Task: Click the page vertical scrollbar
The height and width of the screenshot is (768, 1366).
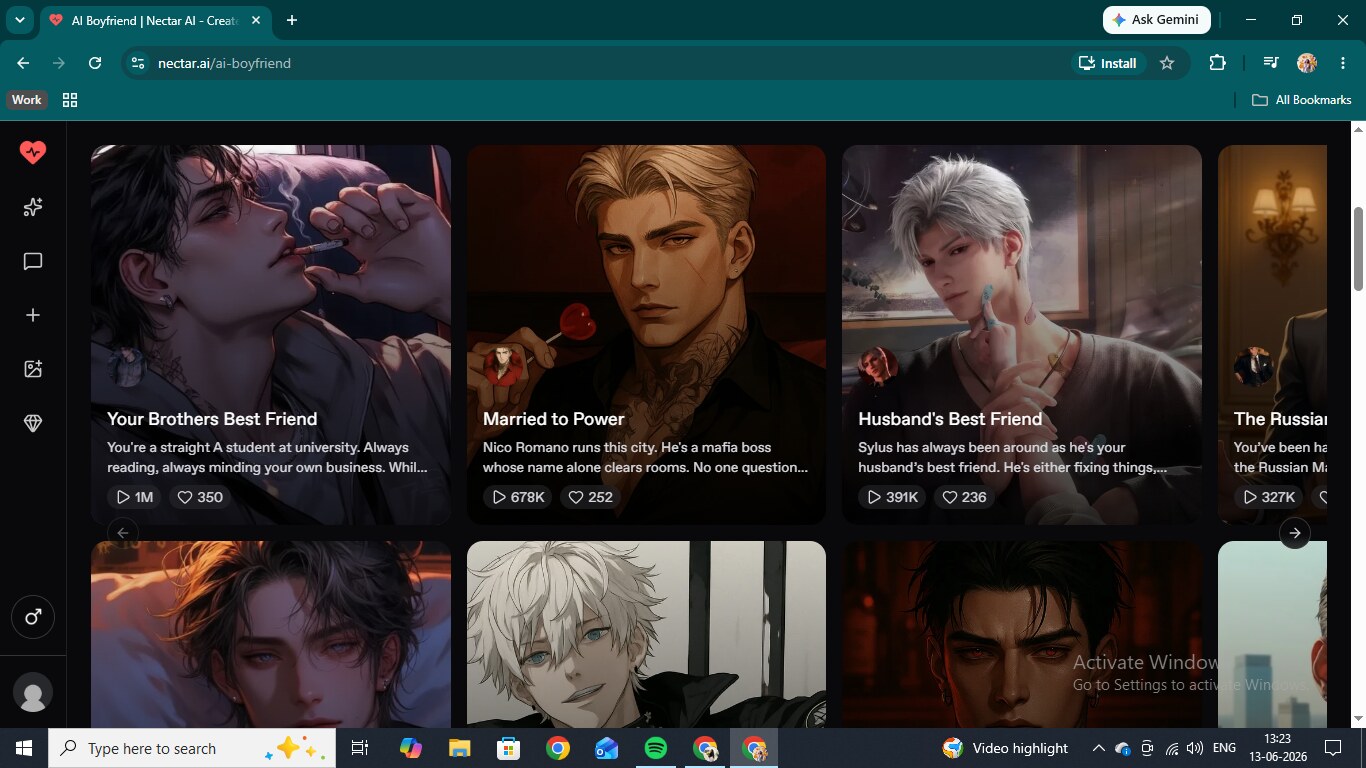Action: pyautogui.click(x=1358, y=249)
